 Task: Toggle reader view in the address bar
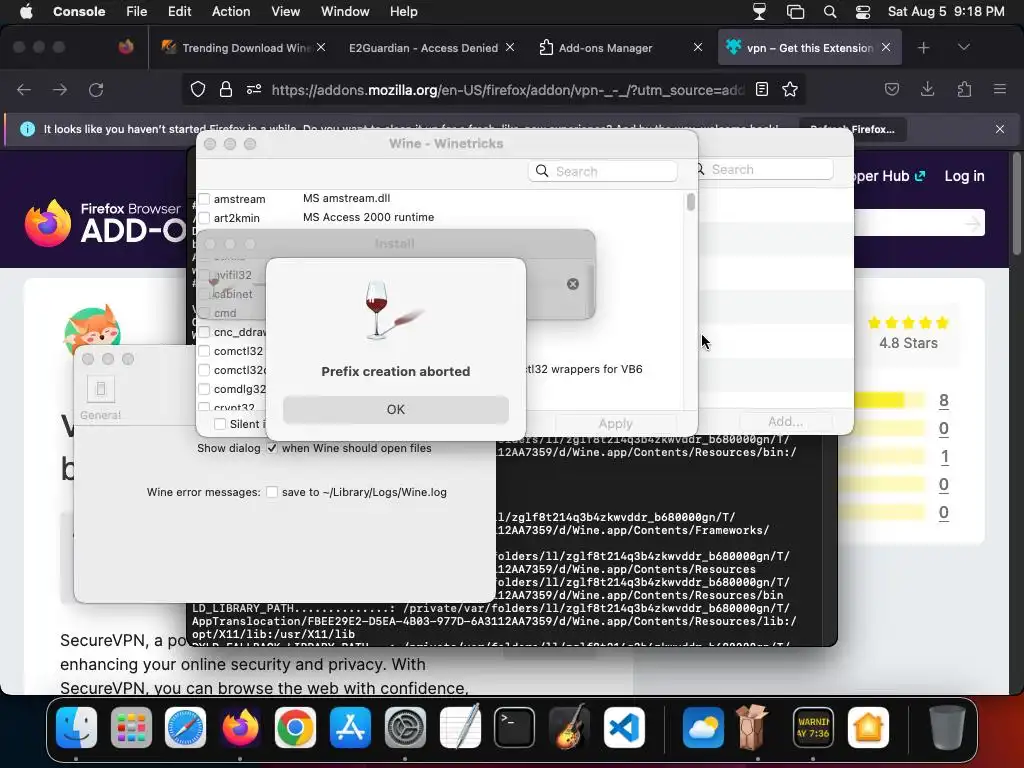[x=761, y=89]
